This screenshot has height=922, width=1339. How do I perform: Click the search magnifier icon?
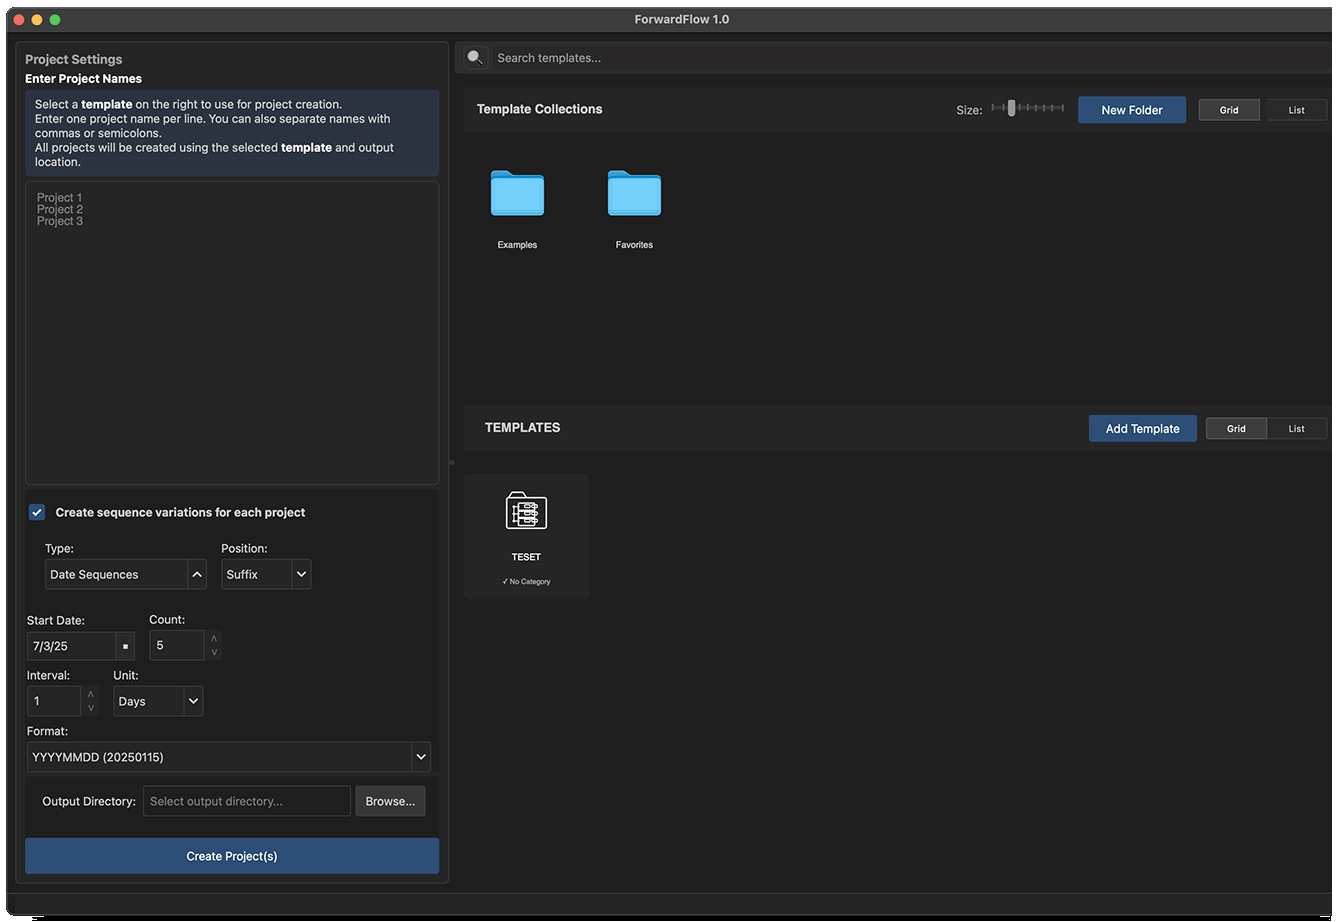coord(475,58)
